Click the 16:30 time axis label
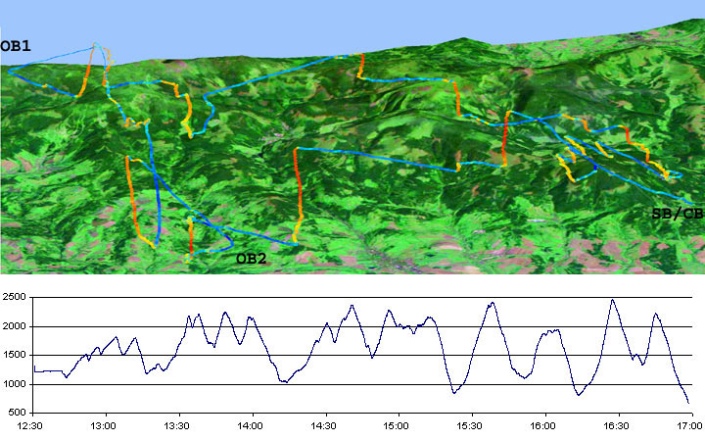This screenshot has width=705, height=441. pos(617,425)
